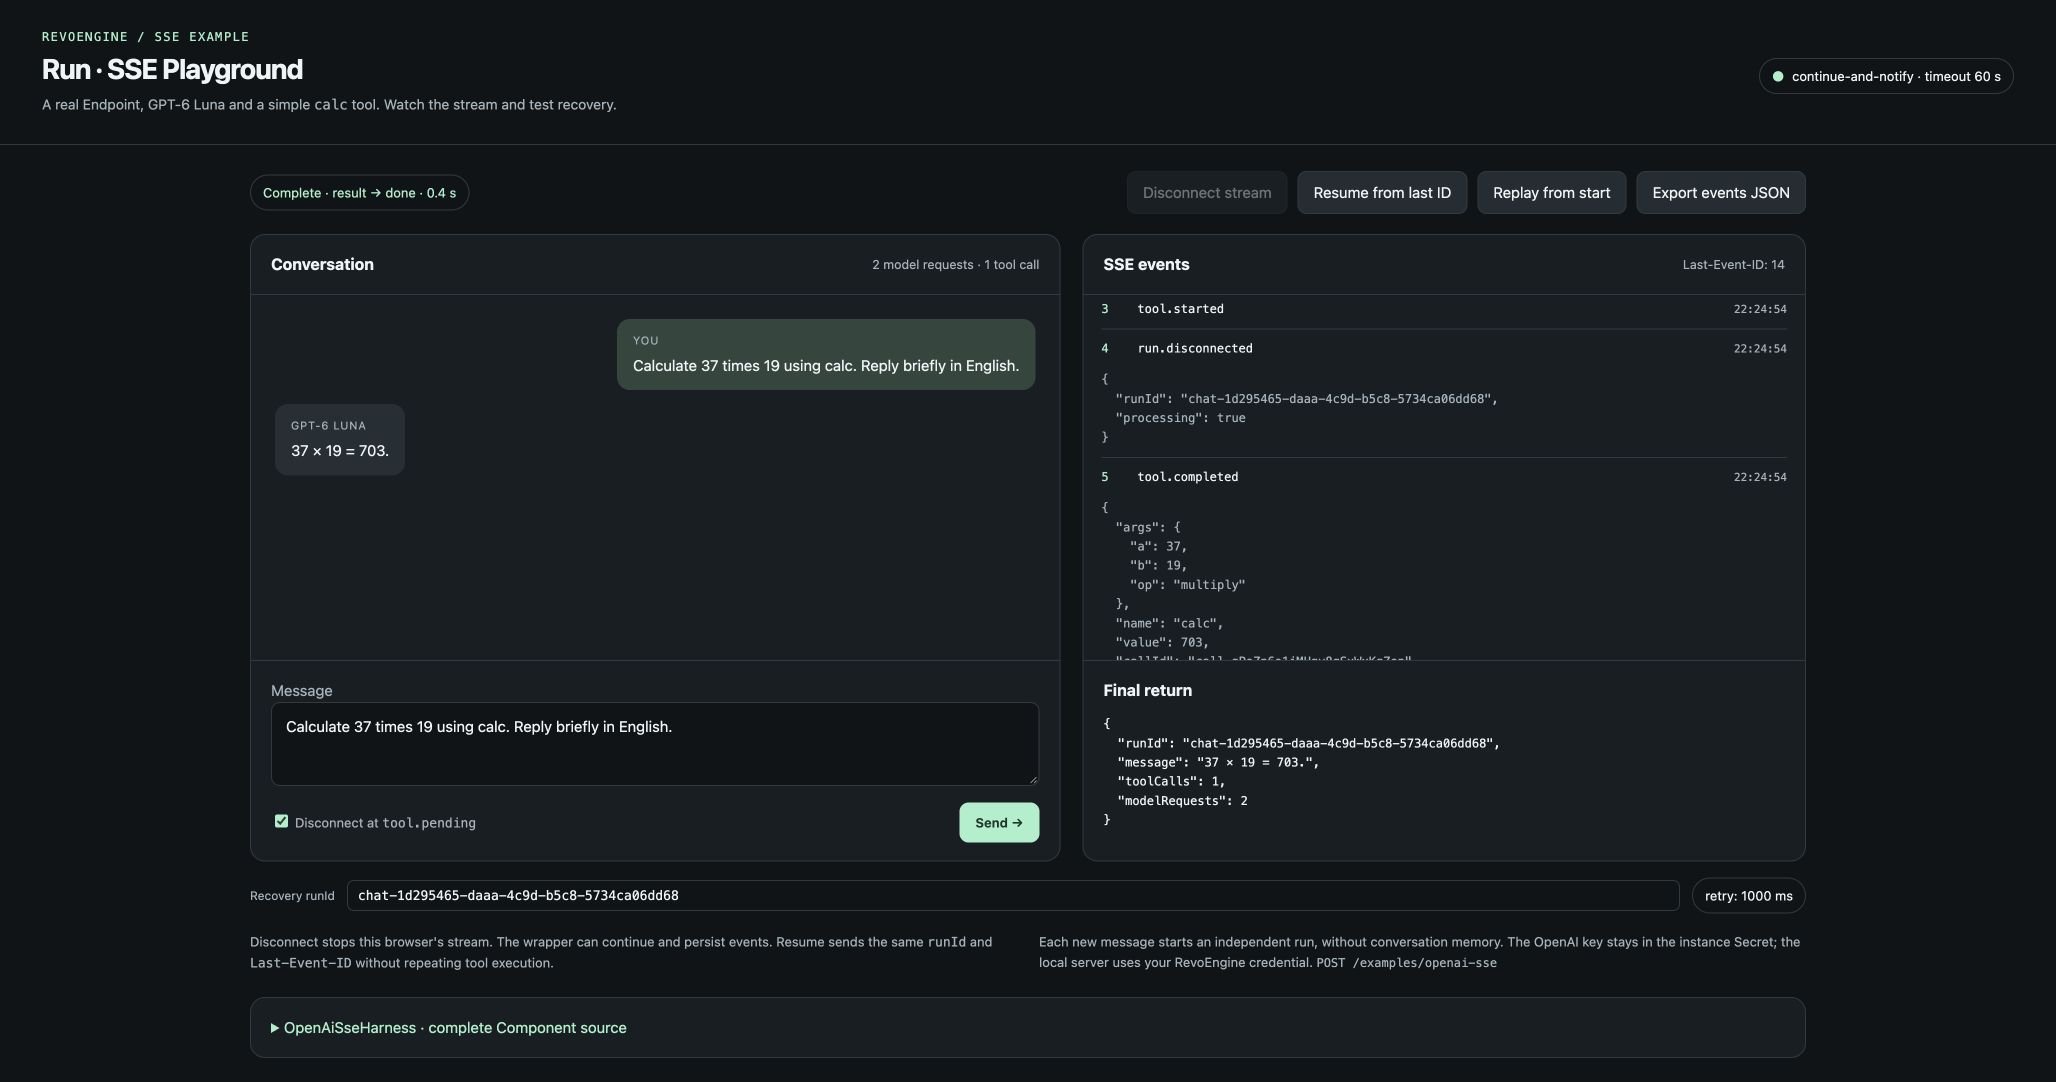Click the REVOENGINE / SSE EXAMPLE breadcrumb
Image resolution: width=2056 pixels, height=1082 pixels.
coord(145,37)
